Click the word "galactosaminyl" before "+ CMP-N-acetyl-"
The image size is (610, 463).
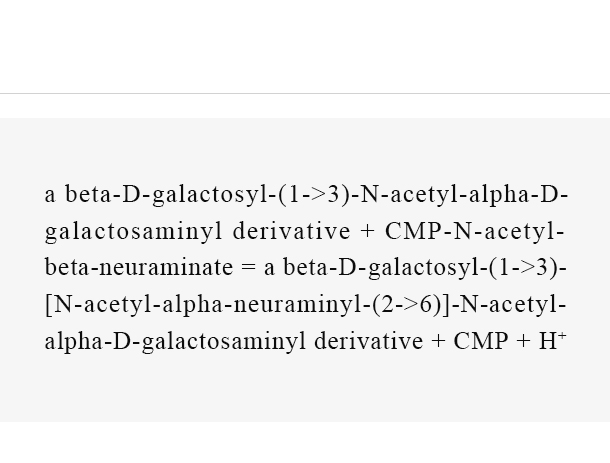(x=133, y=231)
